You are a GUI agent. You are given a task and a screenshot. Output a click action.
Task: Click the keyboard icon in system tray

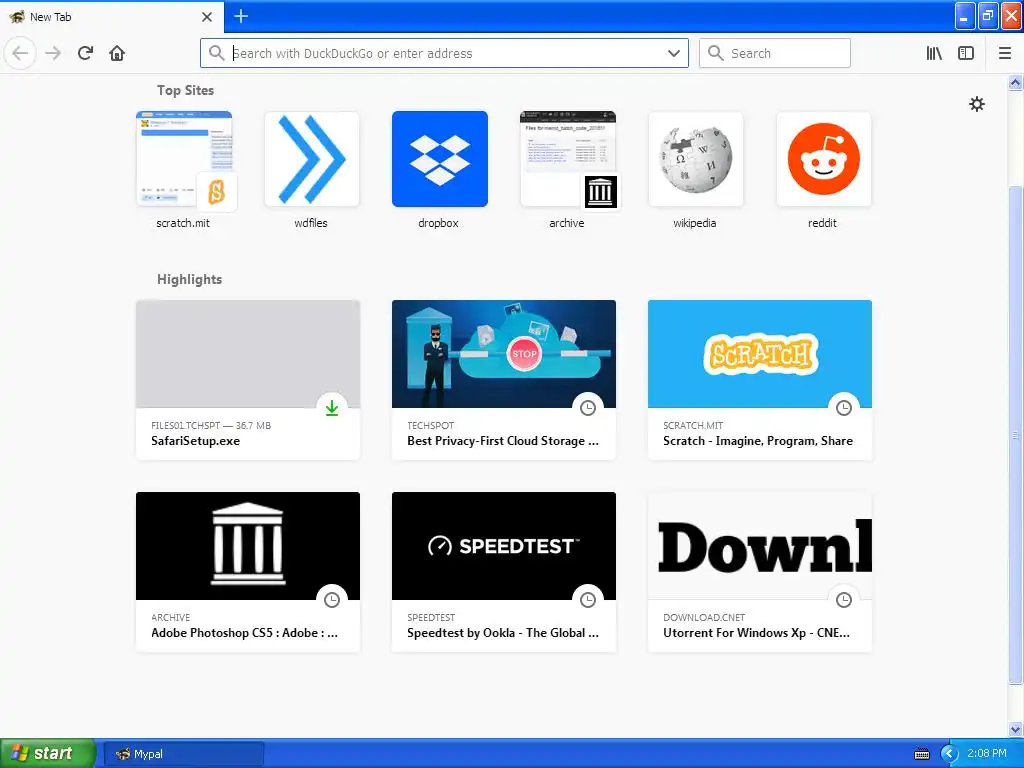tap(921, 754)
